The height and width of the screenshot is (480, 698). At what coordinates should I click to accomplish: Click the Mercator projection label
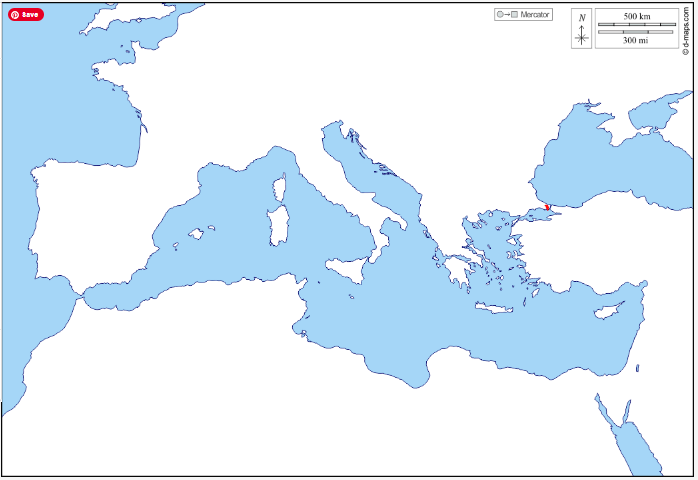[x=535, y=15]
